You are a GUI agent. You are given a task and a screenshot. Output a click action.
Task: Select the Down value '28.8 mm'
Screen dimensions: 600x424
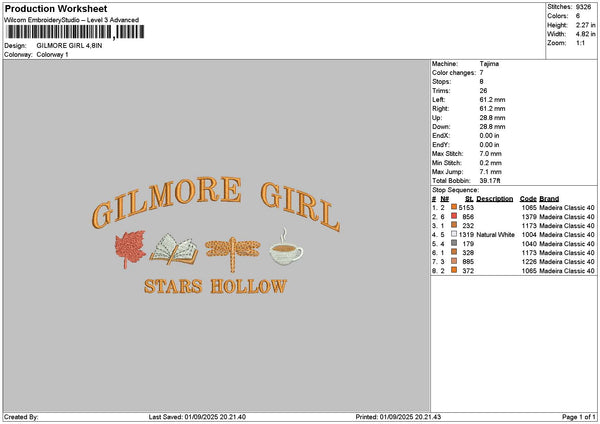click(492, 127)
